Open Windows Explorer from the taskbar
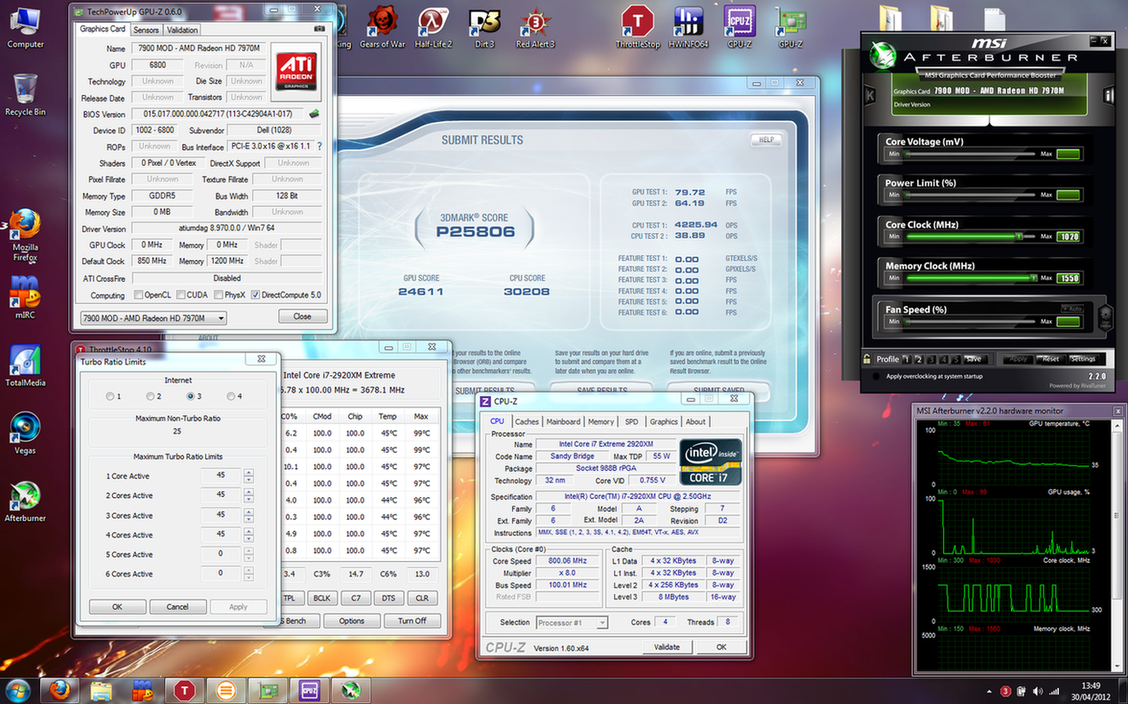 click(x=101, y=690)
